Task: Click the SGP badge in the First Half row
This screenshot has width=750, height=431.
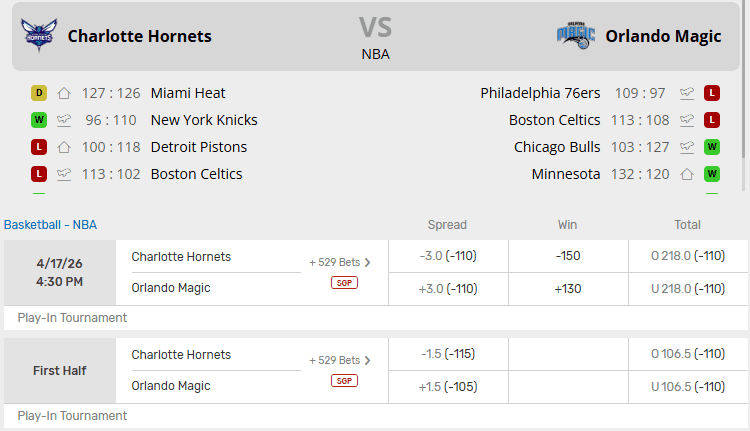Action: coord(344,380)
